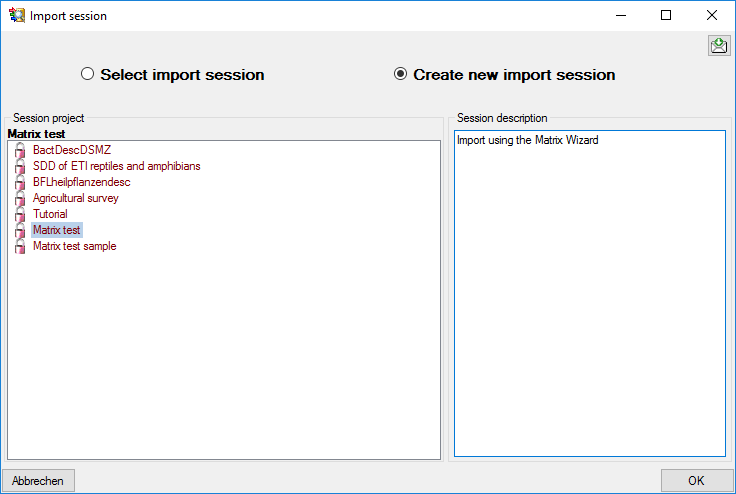
Task: Select SDD of ETI reptiles and amphibians
Action: [116, 166]
